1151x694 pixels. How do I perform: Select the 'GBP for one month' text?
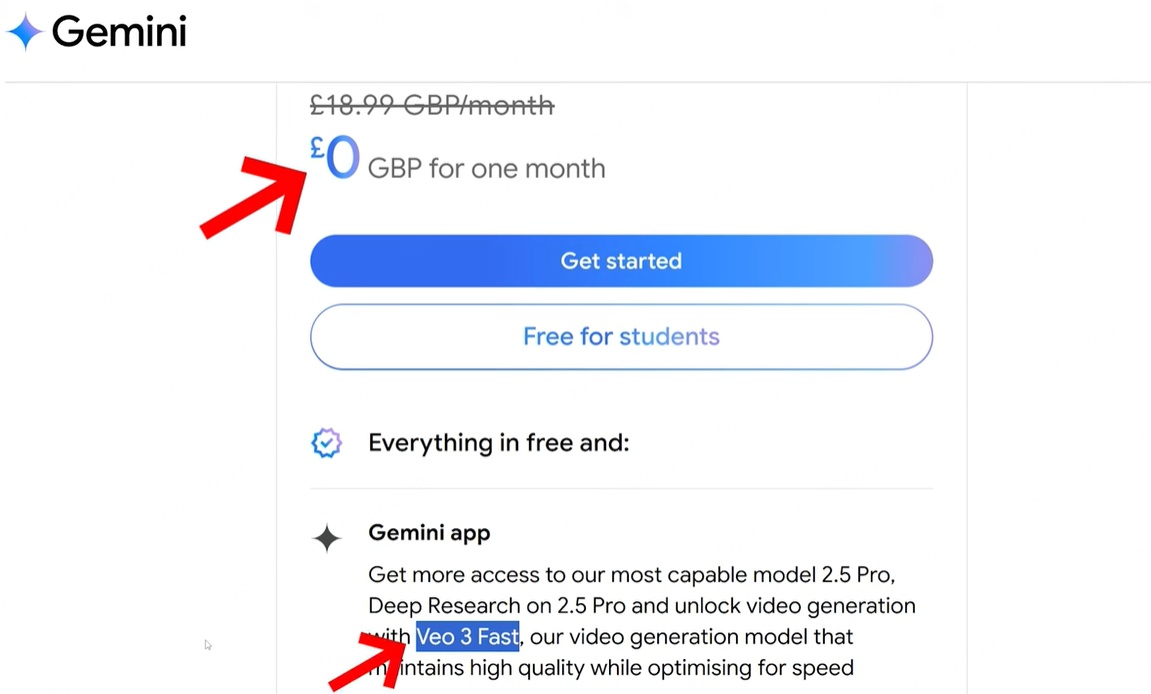486,168
